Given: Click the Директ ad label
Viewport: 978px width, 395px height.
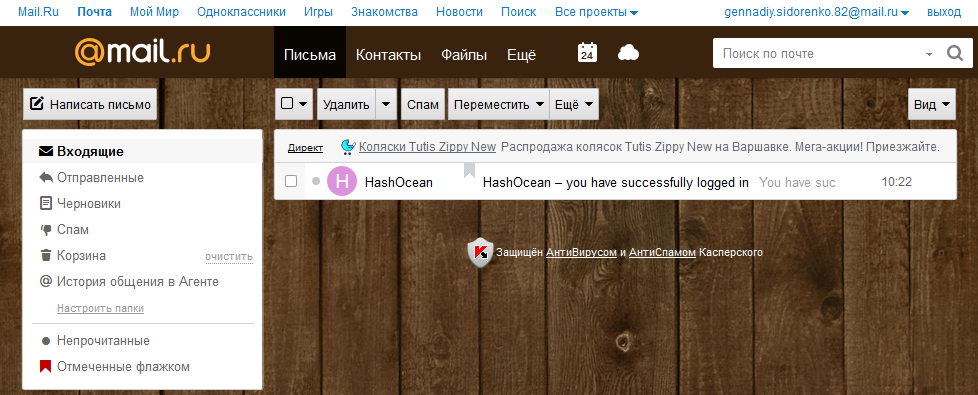Looking at the screenshot, I should pos(305,148).
